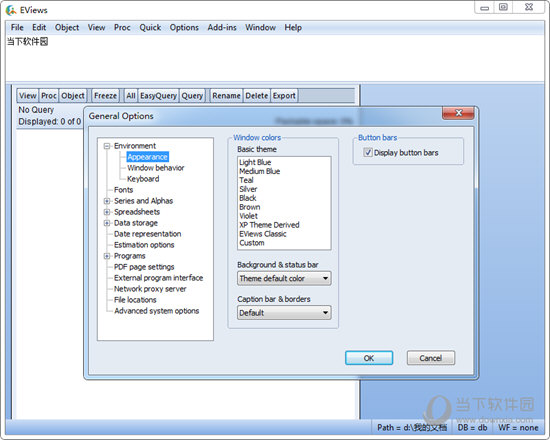The height and width of the screenshot is (440, 550).
Task: Select Network proxy server tree item
Action: tap(150, 289)
